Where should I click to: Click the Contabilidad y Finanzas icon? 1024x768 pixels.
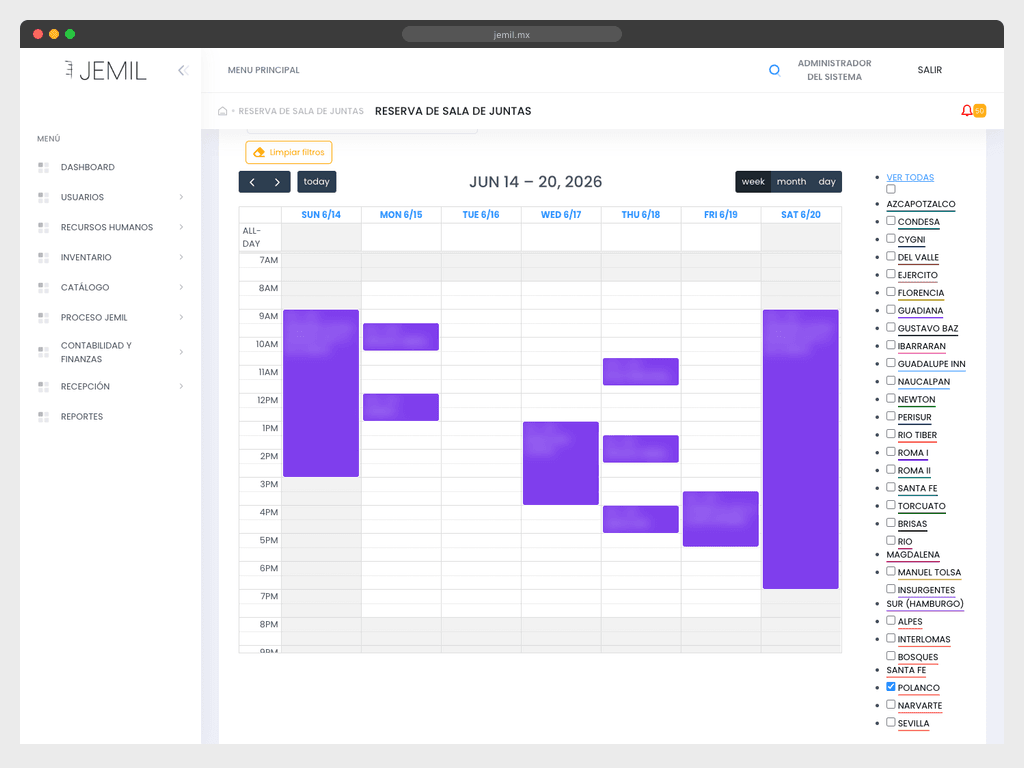pyautogui.click(x=44, y=352)
